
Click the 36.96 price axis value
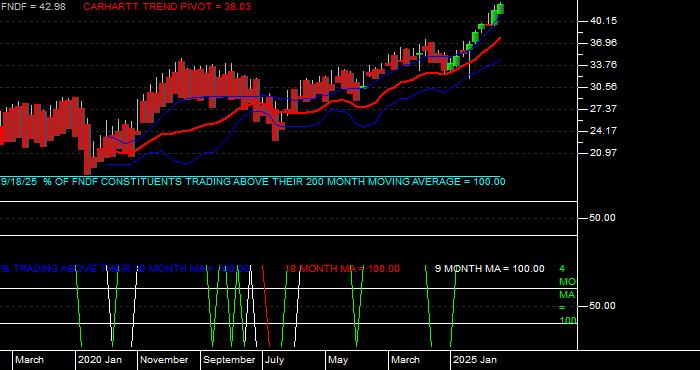(604, 43)
